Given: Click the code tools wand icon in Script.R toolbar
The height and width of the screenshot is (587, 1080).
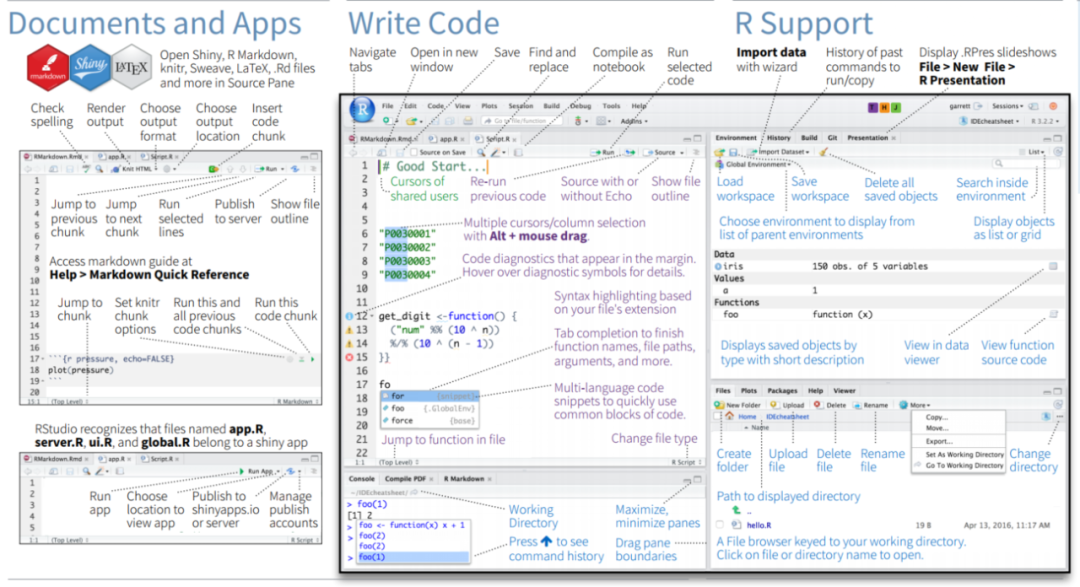Looking at the screenshot, I should tap(495, 152).
